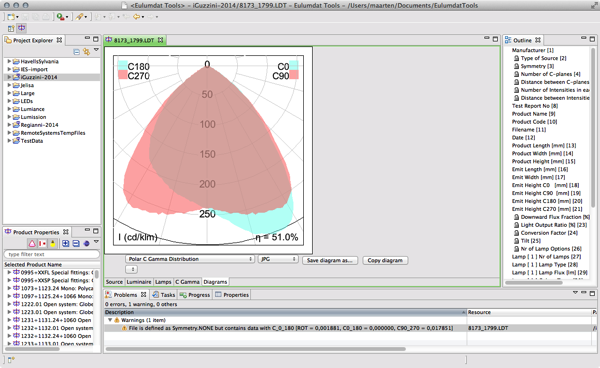This screenshot has width=600, height=368.
Task: Click the Run/External tools green-red icon
Action: coord(60,17)
